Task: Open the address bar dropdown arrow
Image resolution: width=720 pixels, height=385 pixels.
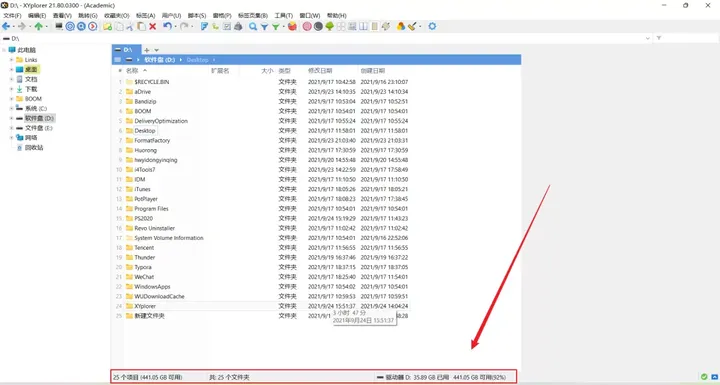Action: point(648,39)
